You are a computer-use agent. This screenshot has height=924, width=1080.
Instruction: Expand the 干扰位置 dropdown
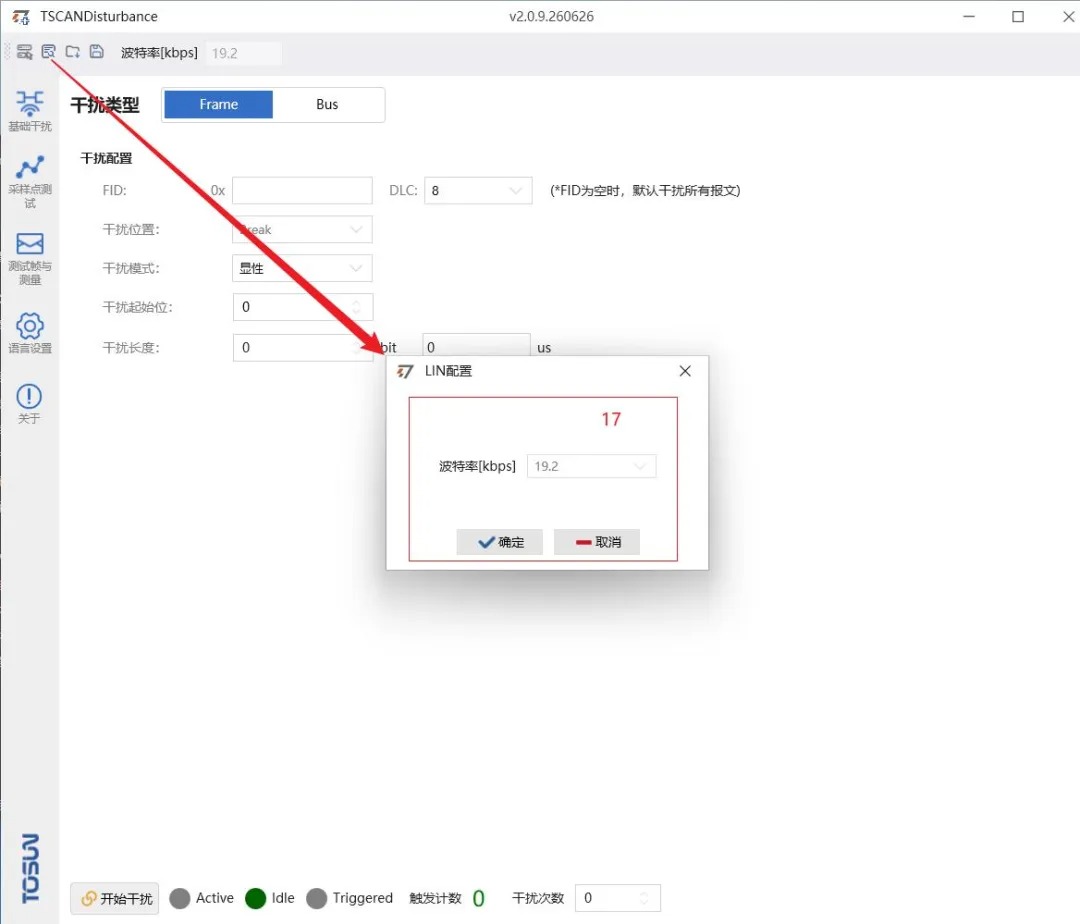point(302,229)
